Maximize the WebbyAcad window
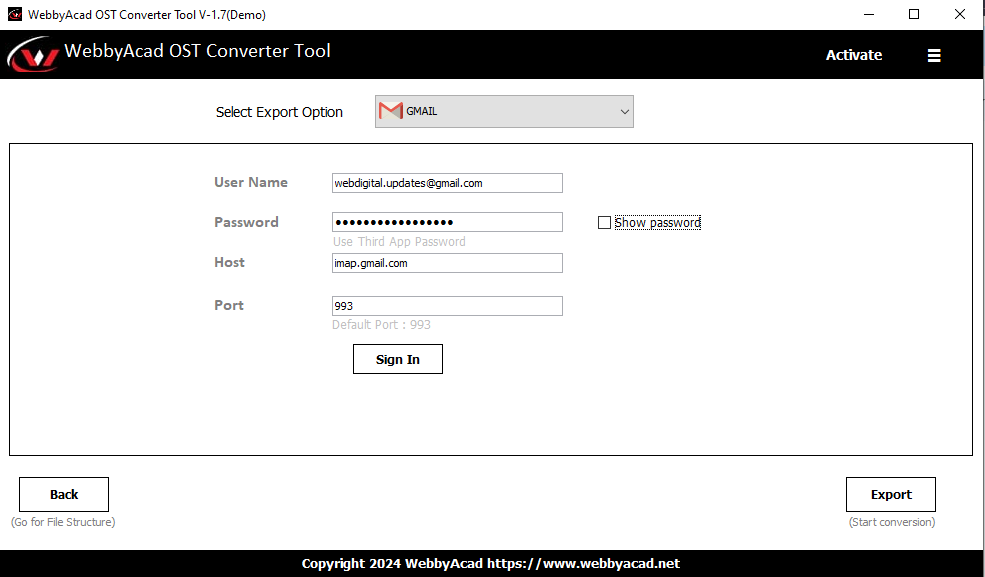This screenshot has width=985, height=577. point(914,14)
